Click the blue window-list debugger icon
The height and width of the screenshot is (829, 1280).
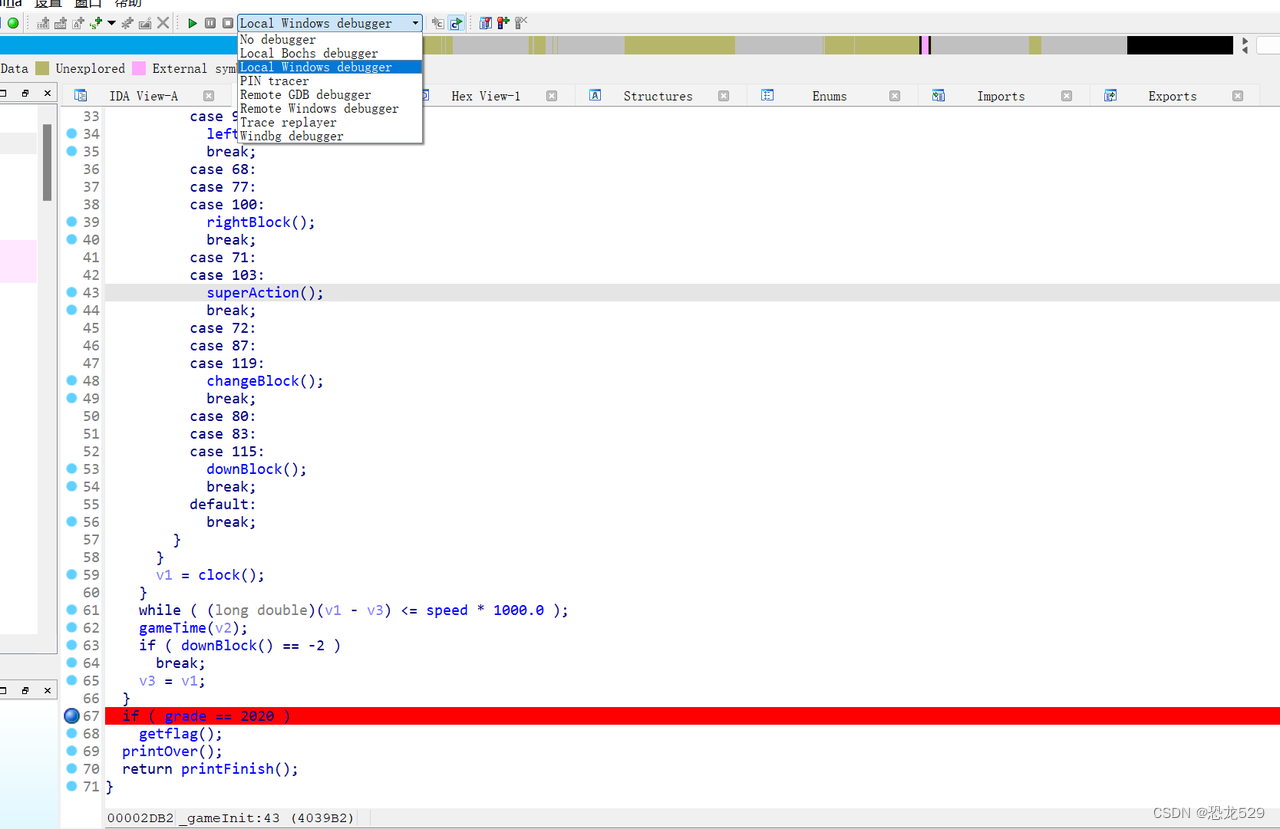485,23
